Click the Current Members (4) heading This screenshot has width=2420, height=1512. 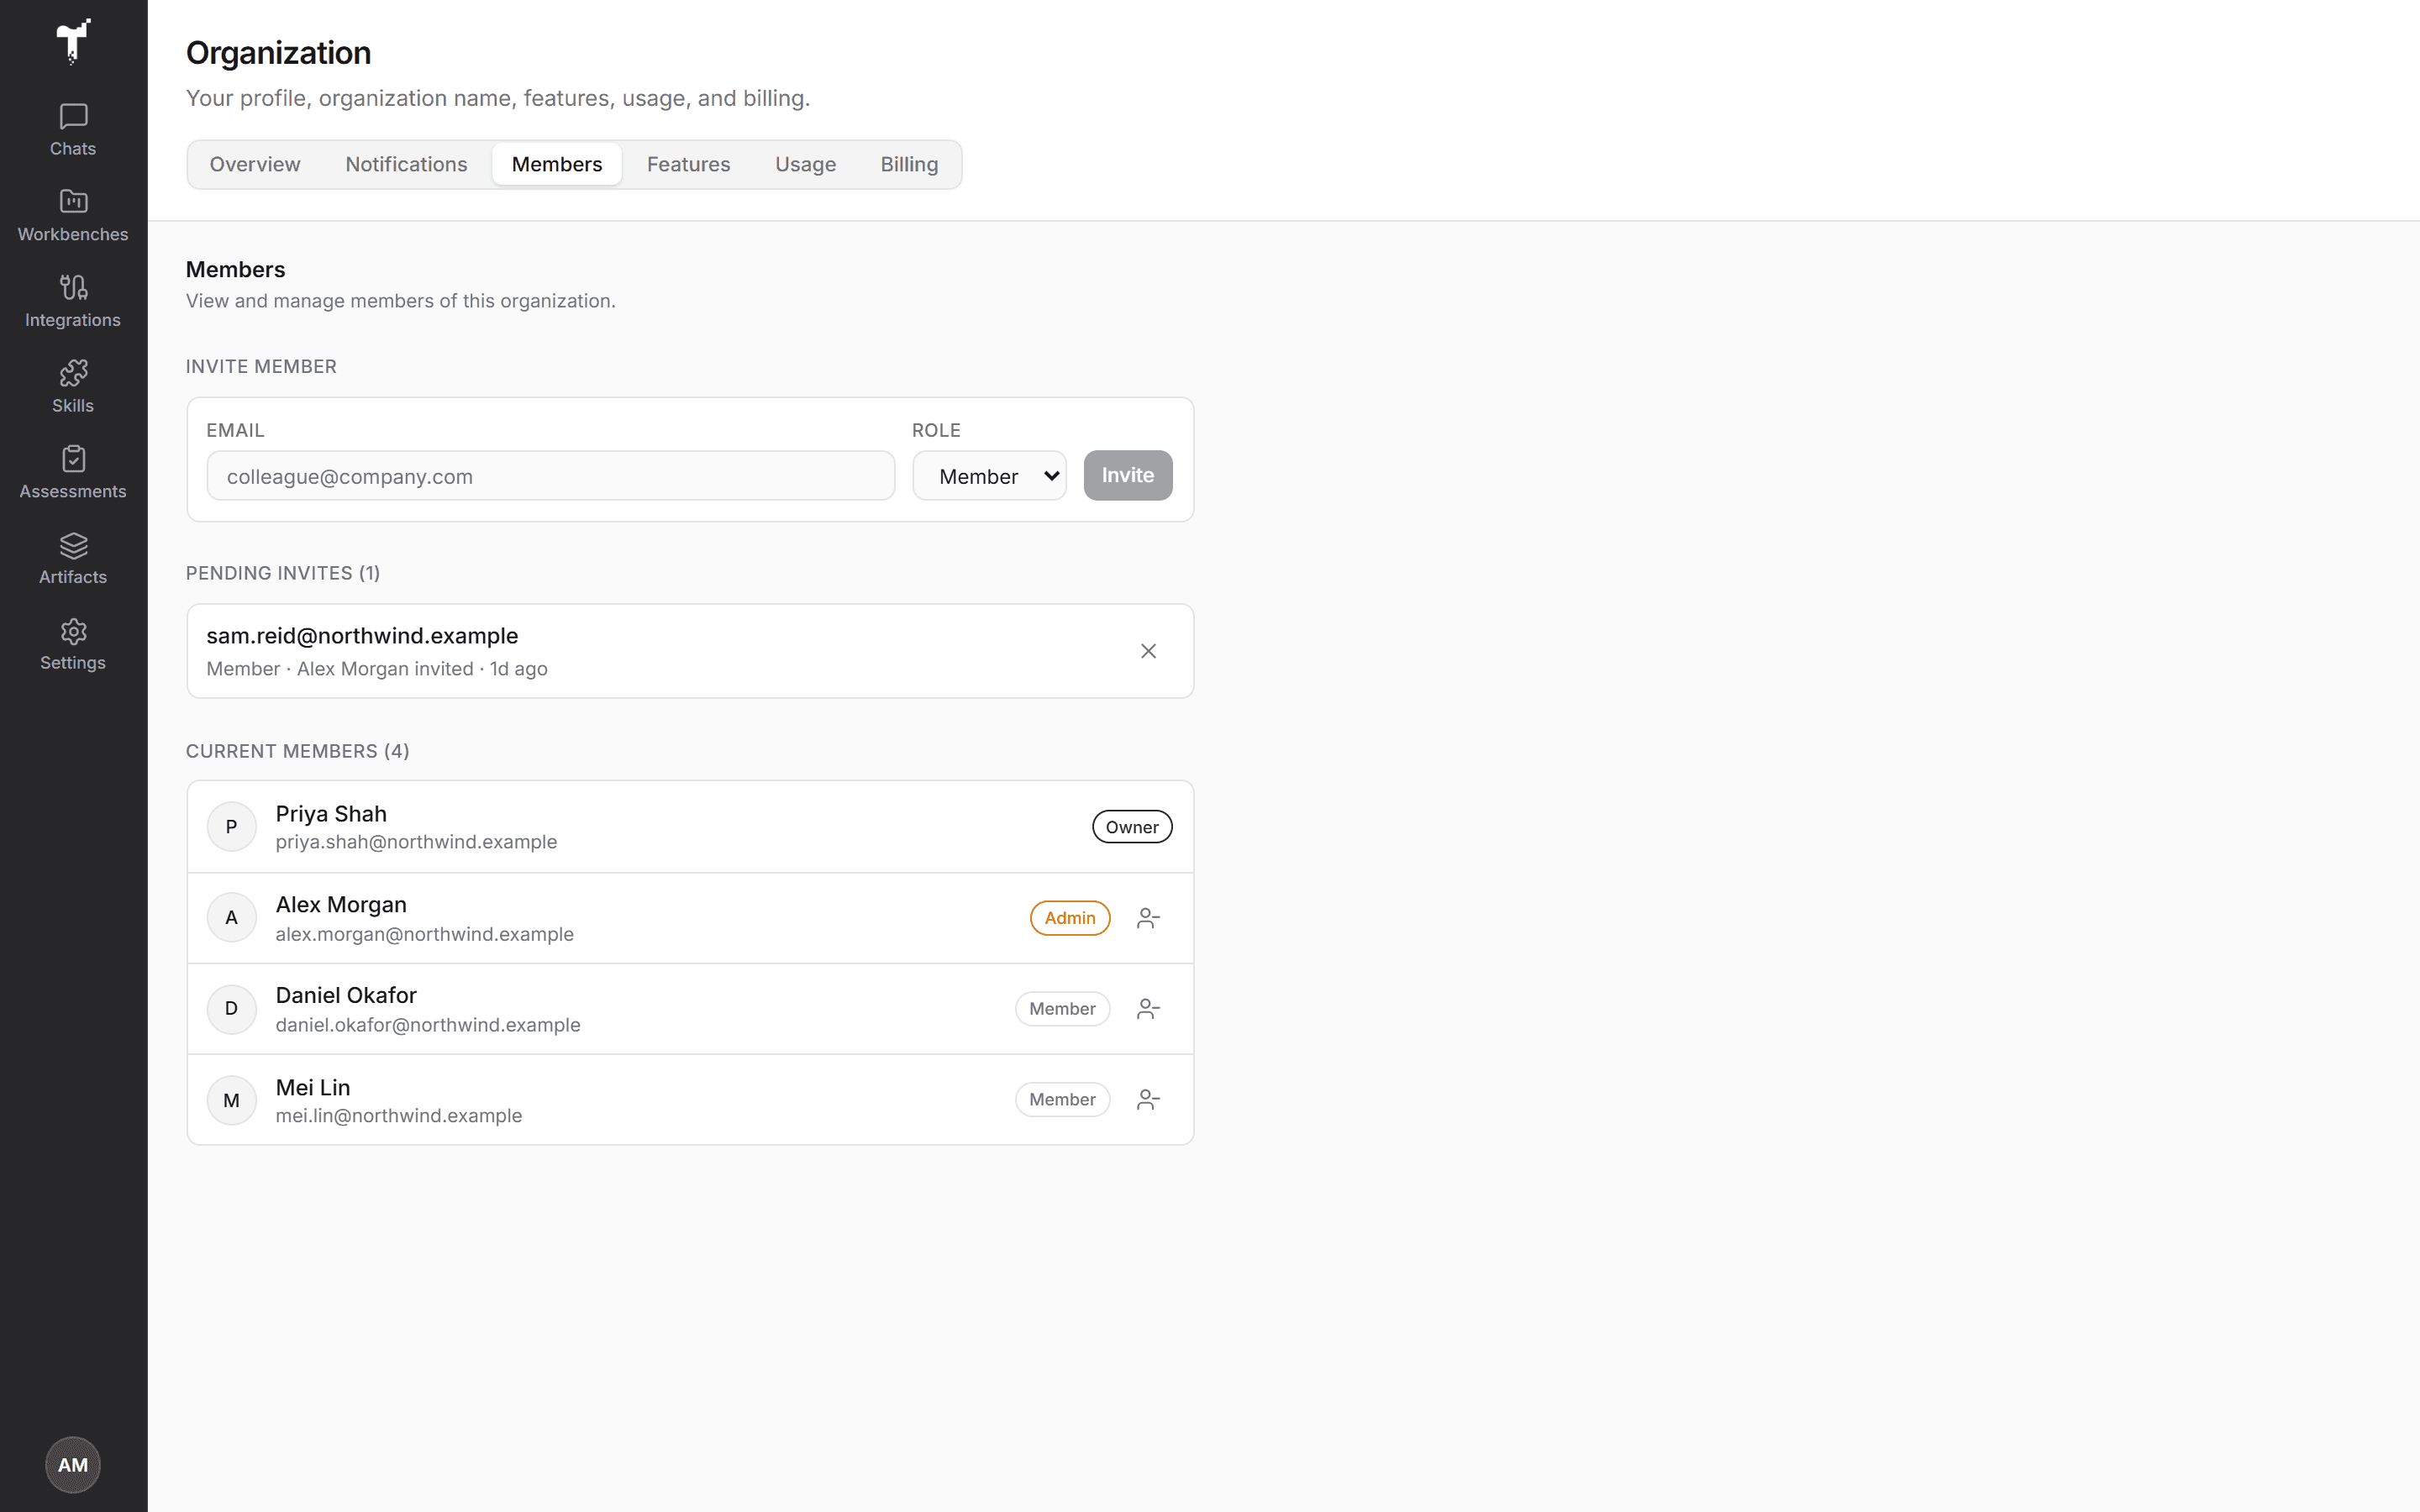click(x=298, y=751)
